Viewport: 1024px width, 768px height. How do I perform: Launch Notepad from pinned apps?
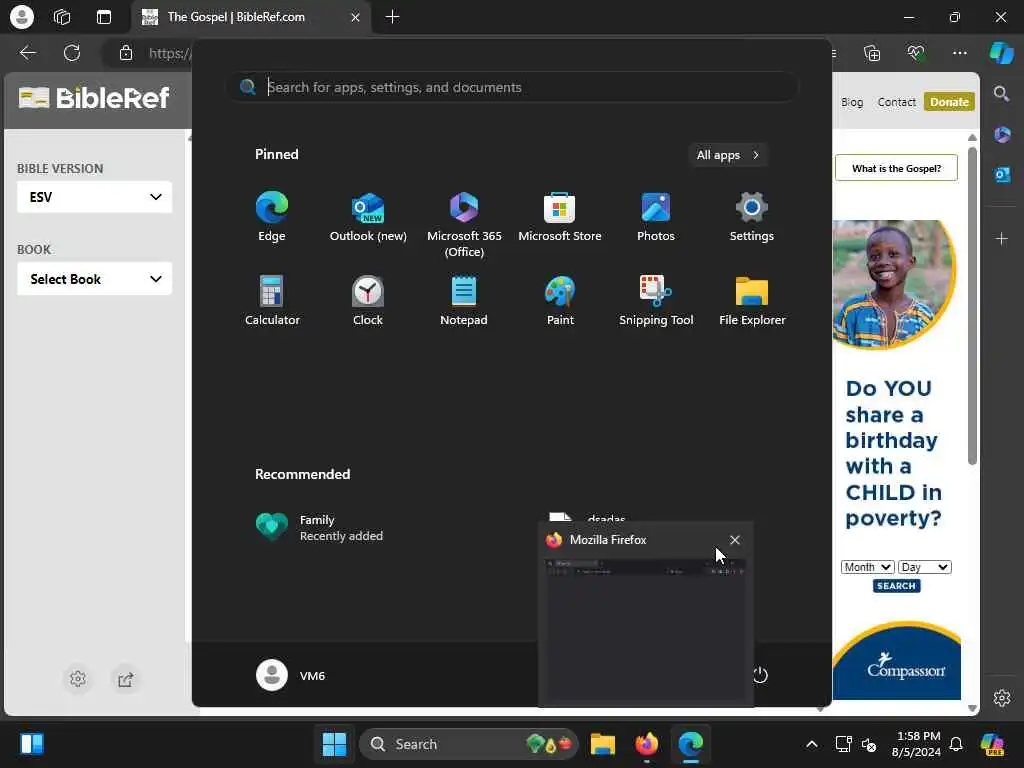[x=464, y=301]
